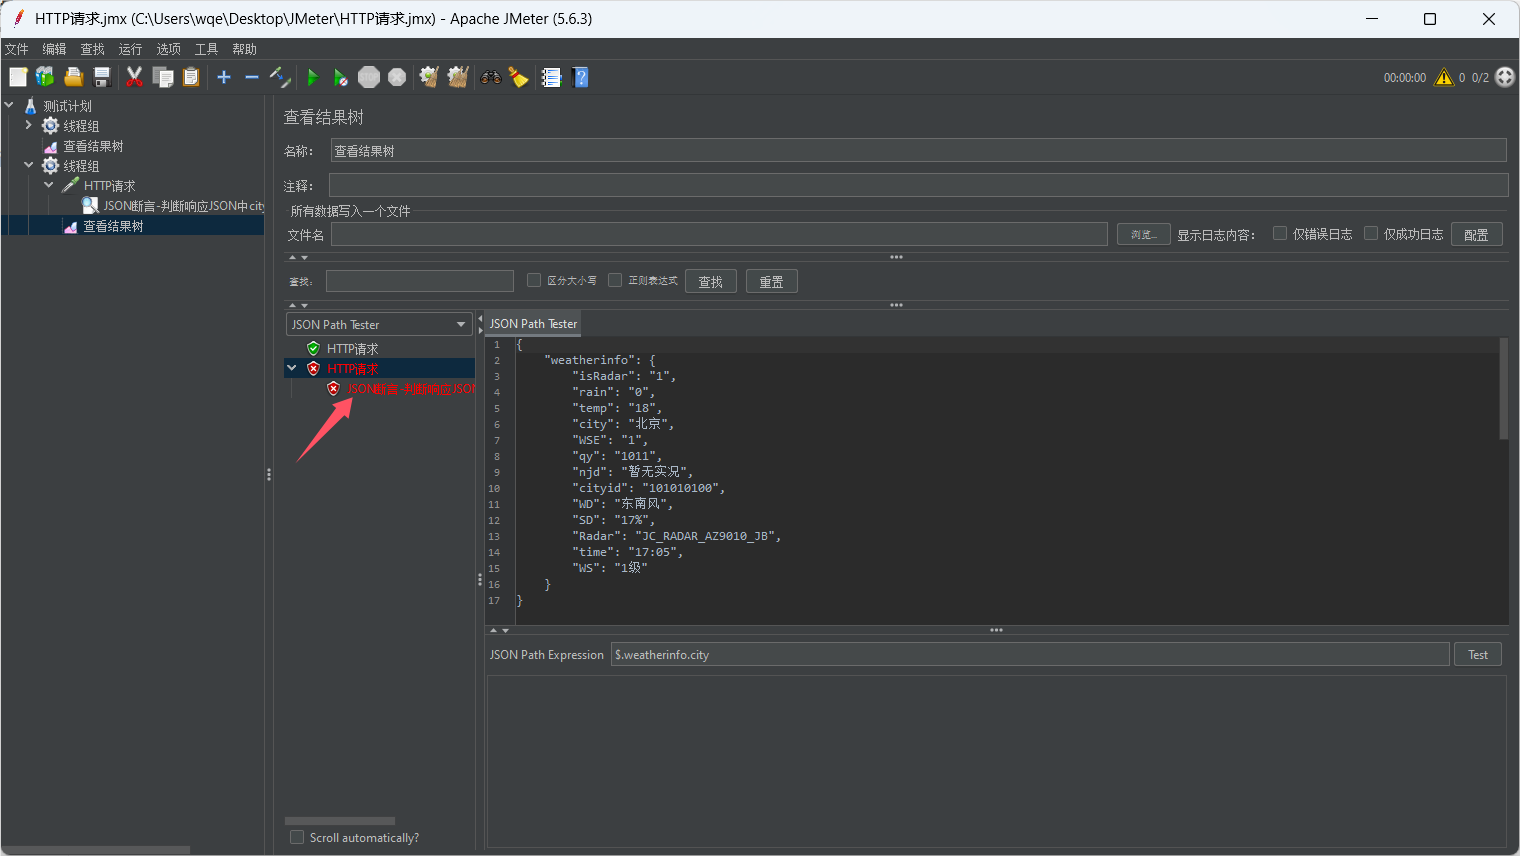
Task: Enable 仅错误日志 checkbox
Action: coord(1280,233)
